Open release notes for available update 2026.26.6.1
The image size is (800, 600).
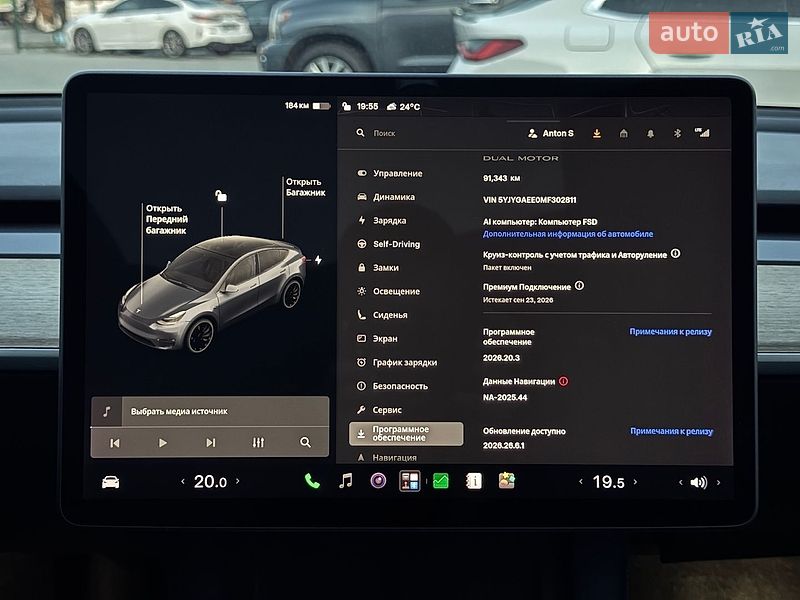coord(671,431)
